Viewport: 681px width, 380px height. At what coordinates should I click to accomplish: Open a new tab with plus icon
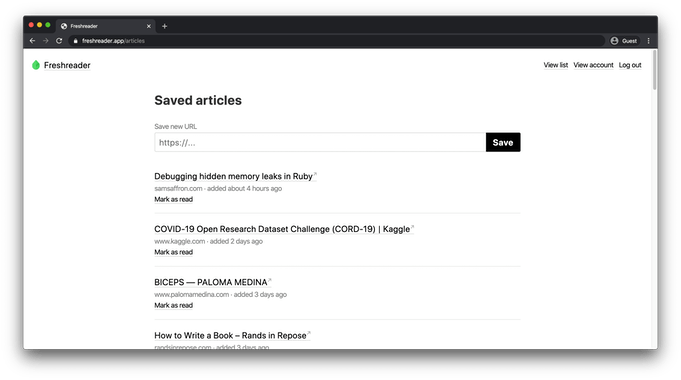[x=165, y=26]
